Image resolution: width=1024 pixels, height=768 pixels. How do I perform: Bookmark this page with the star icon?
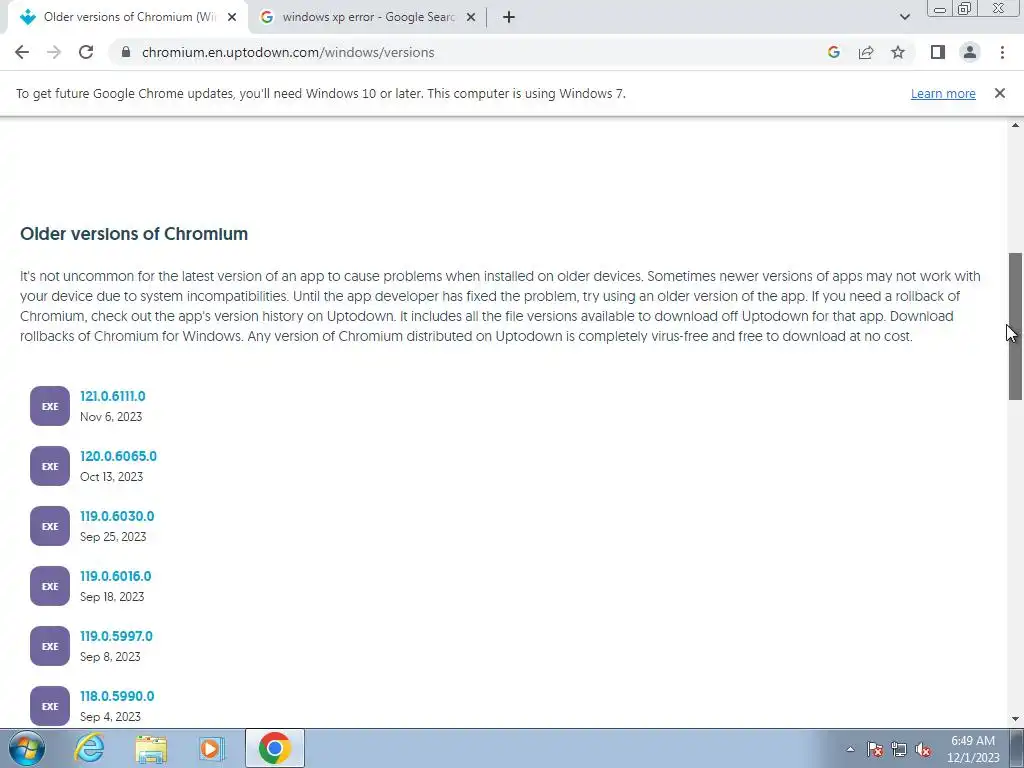[898, 52]
